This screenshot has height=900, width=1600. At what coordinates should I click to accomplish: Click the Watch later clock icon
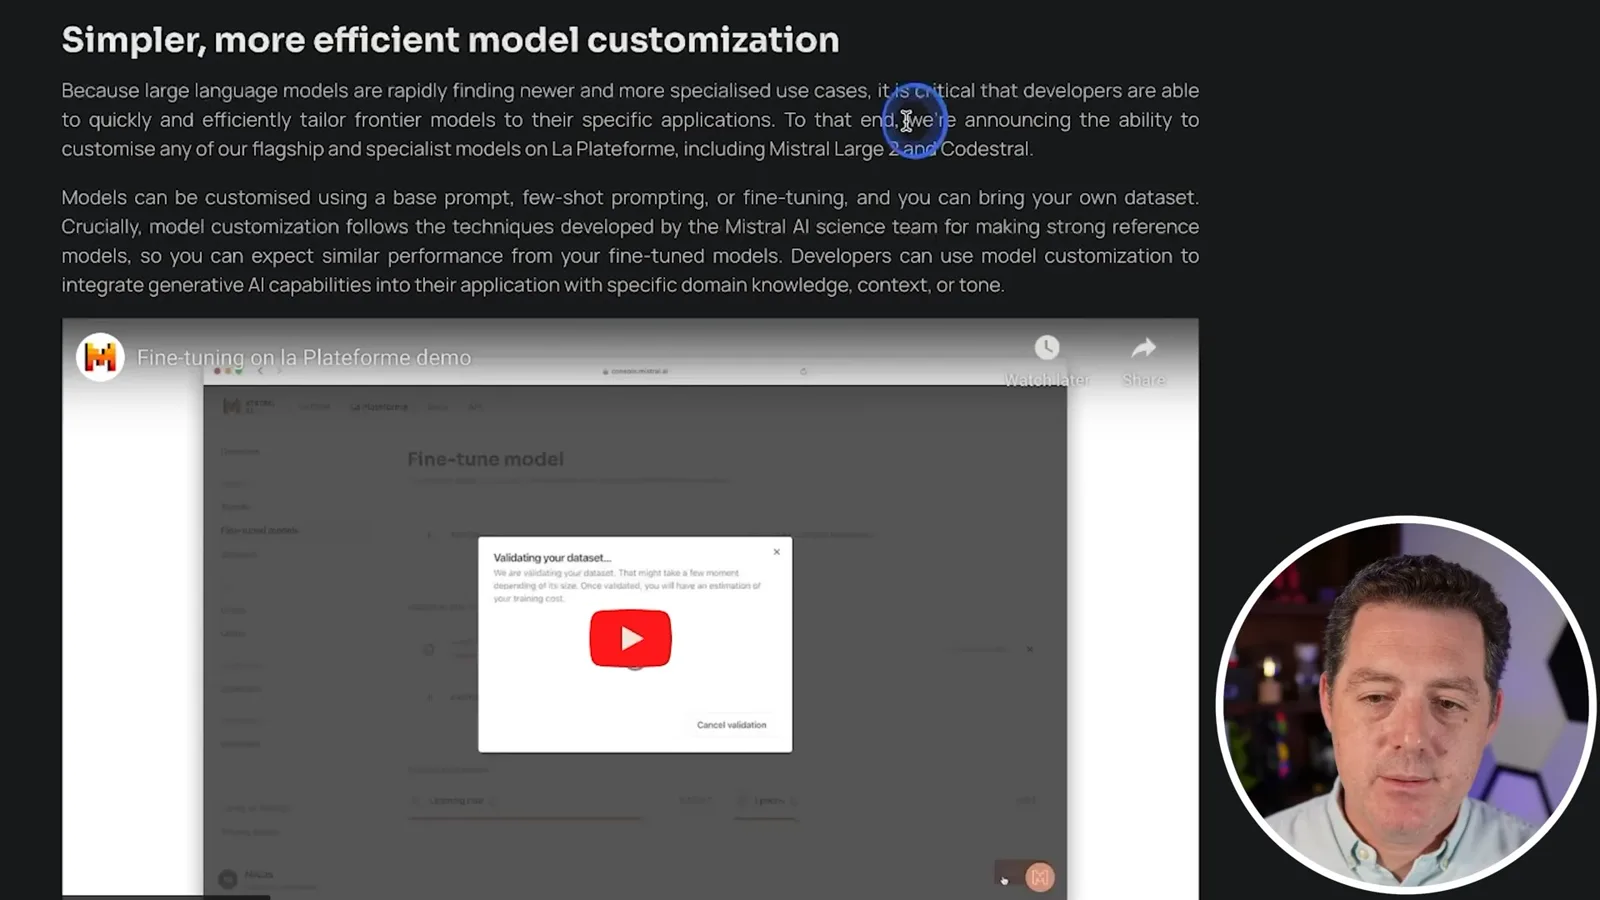(x=1047, y=348)
